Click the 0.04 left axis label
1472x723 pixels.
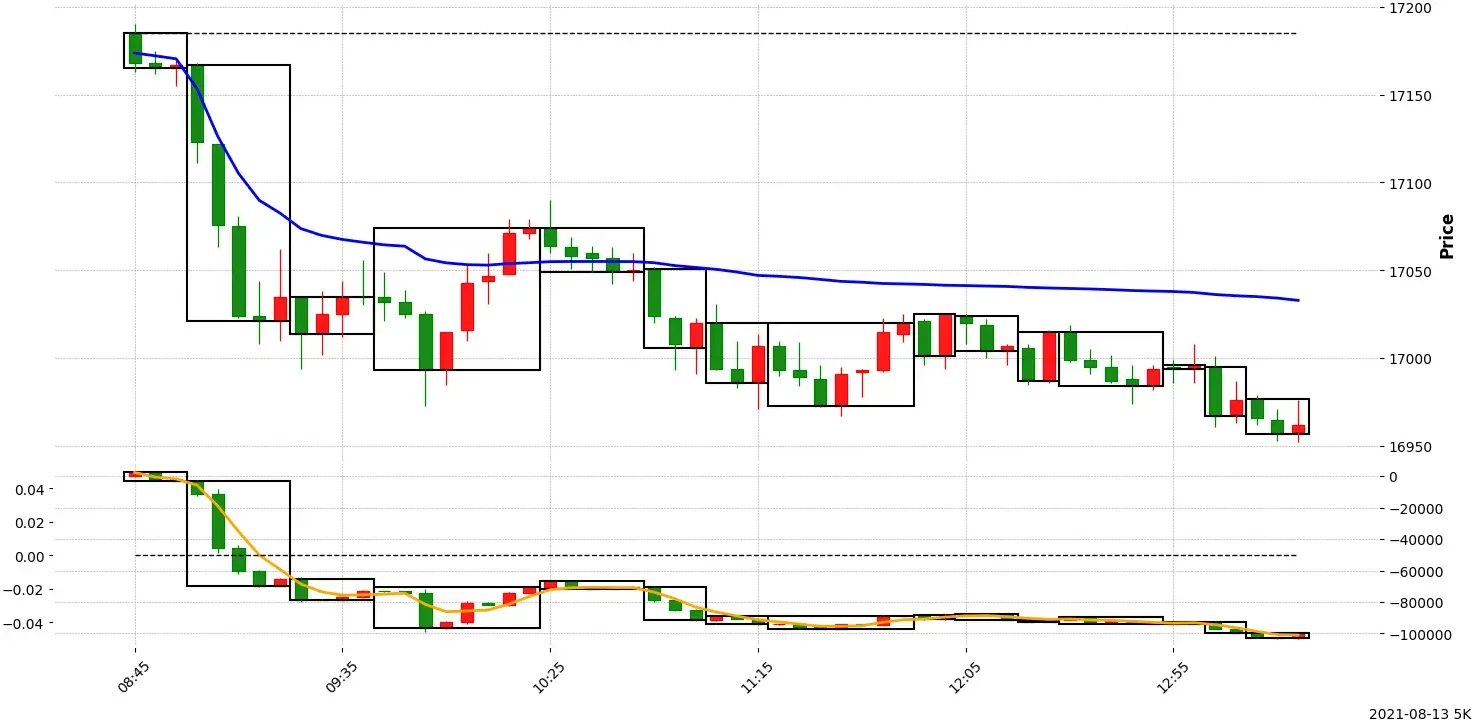[x=30, y=490]
